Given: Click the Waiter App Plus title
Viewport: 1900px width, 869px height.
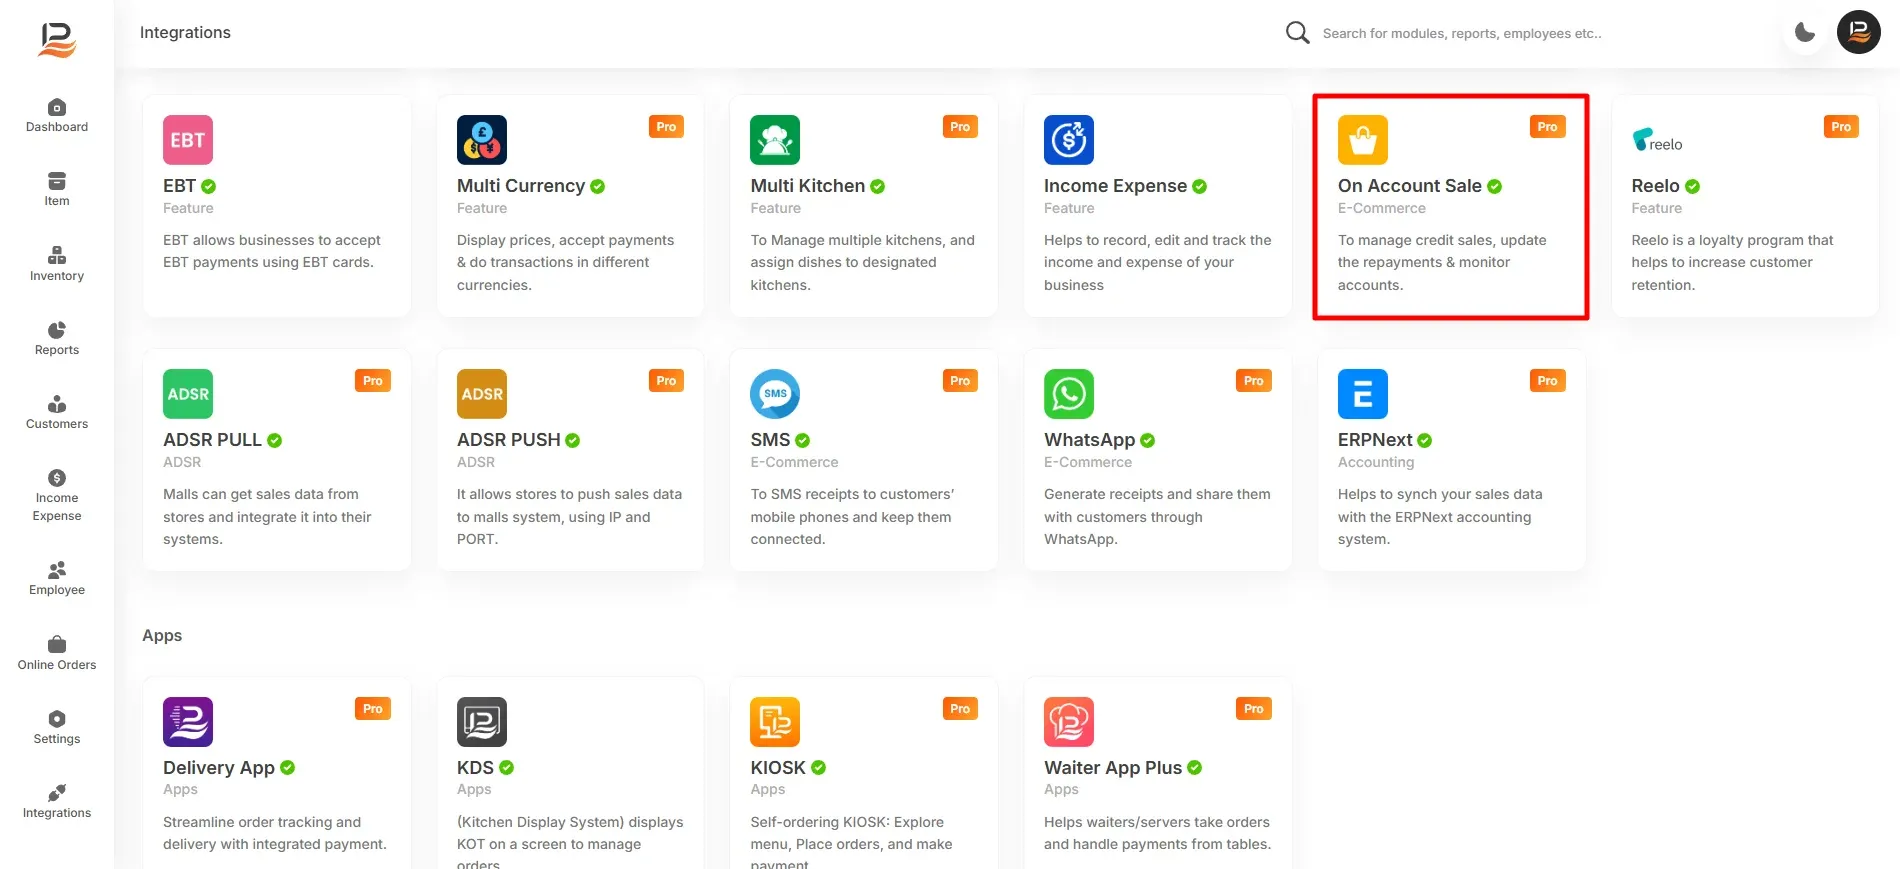Looking at the screenshot, I should (x=1113, y=768).
